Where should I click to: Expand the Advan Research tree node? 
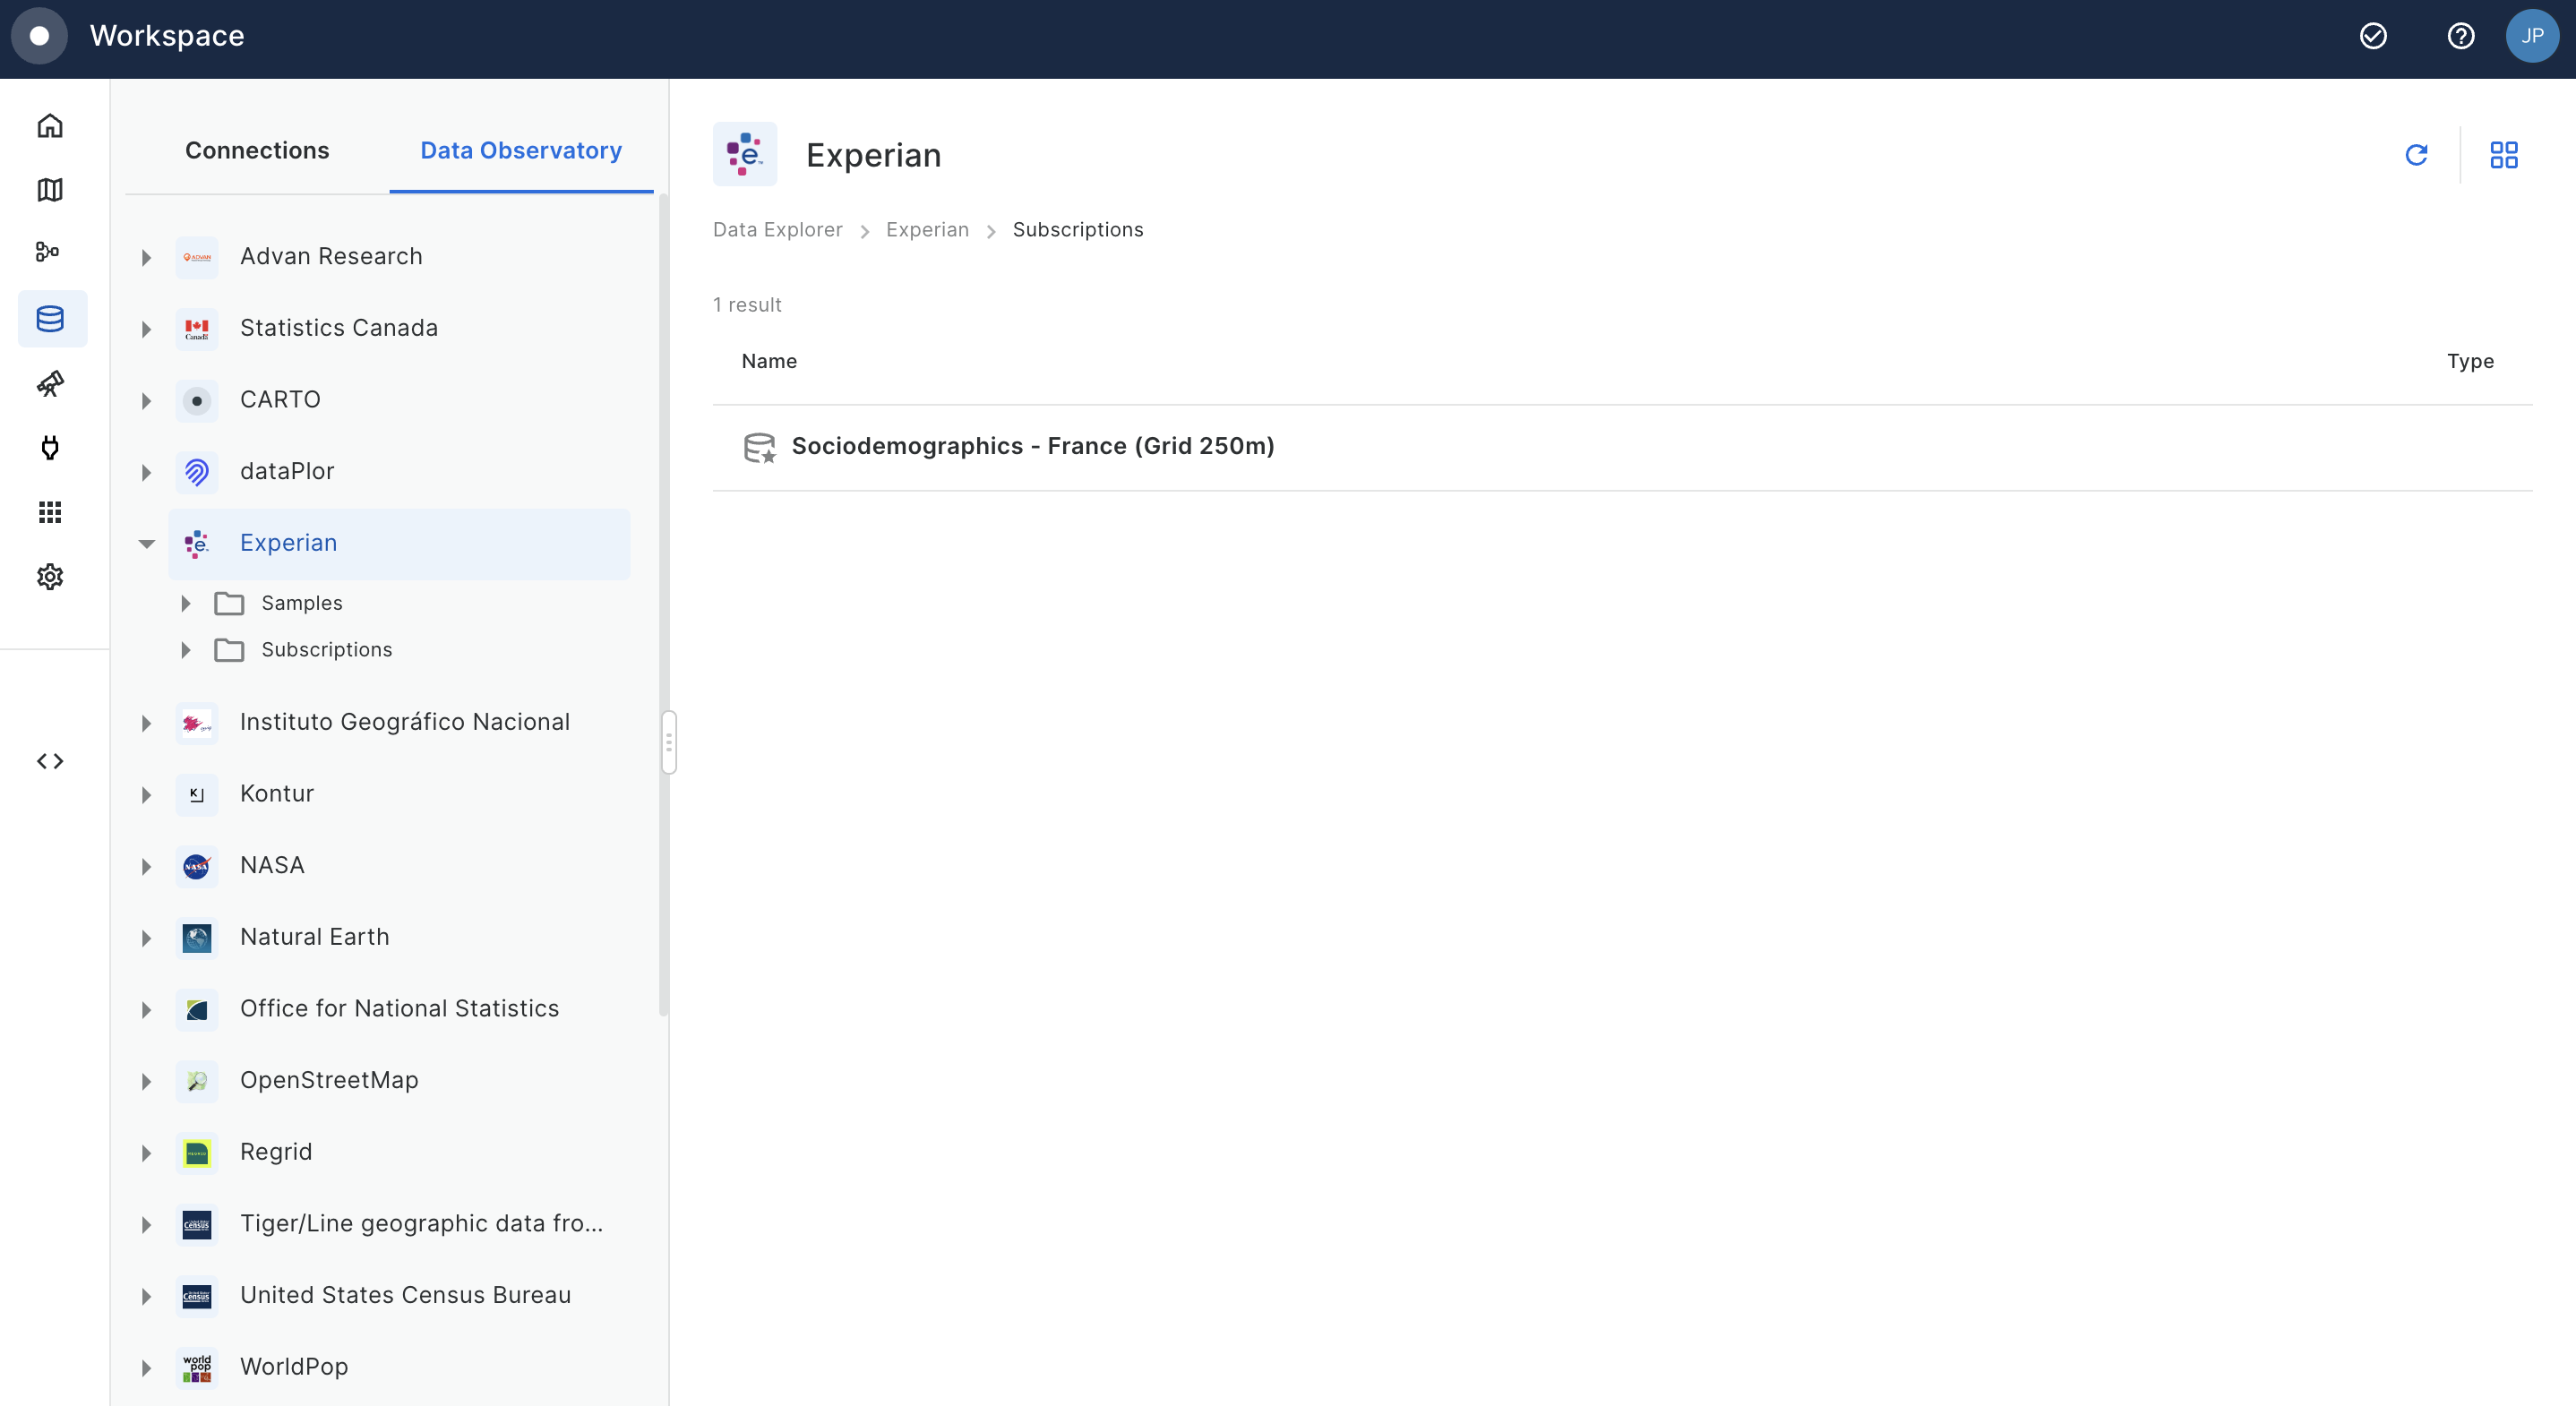click(x=146, y=257)
